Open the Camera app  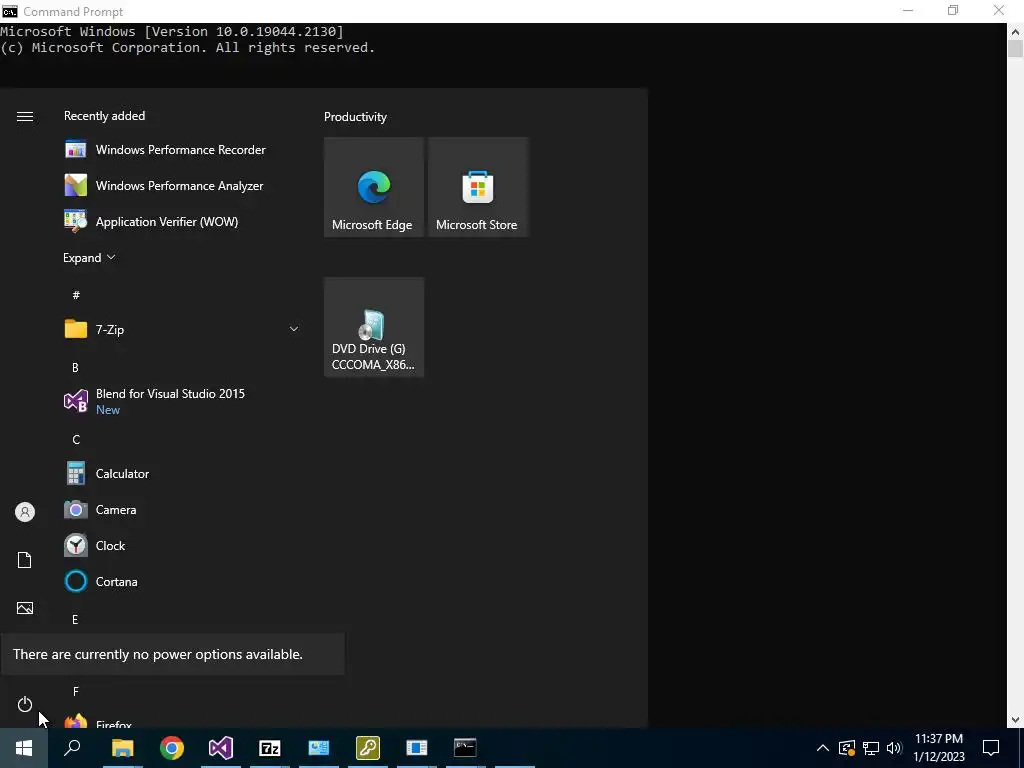[x=181, y=509]
